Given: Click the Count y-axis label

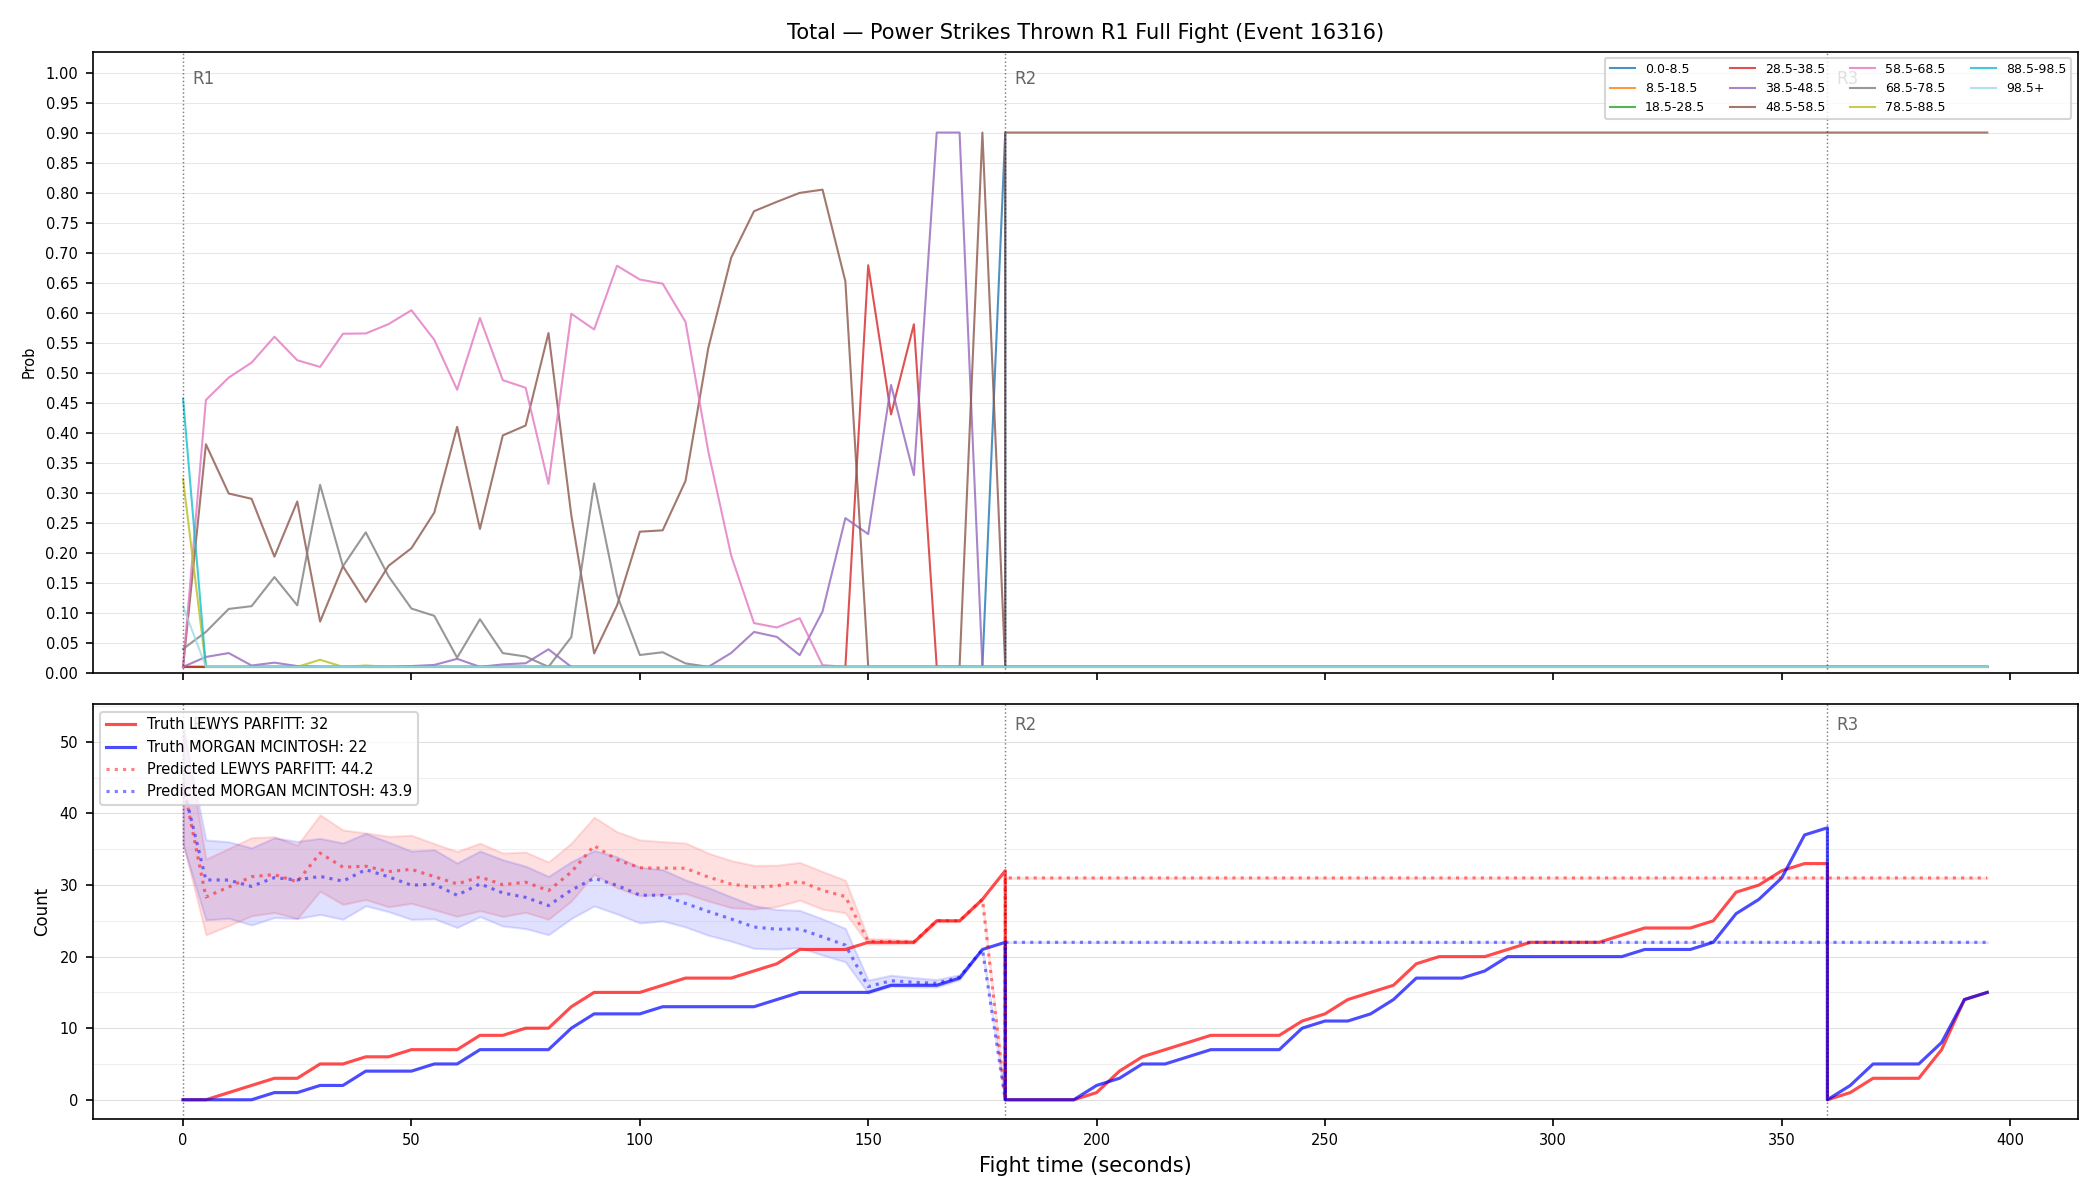Looking at the screenshot, I should (41, 912).
